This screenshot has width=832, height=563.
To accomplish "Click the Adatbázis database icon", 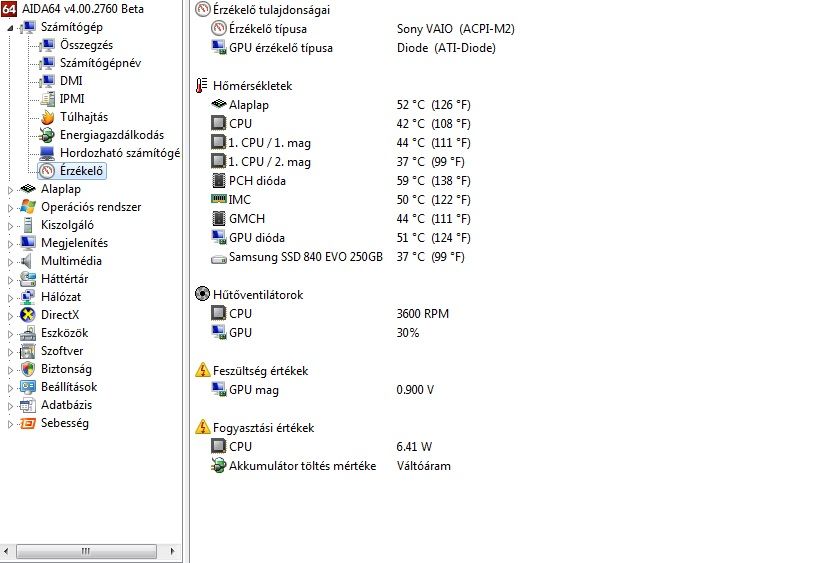I will pos(28,405).
